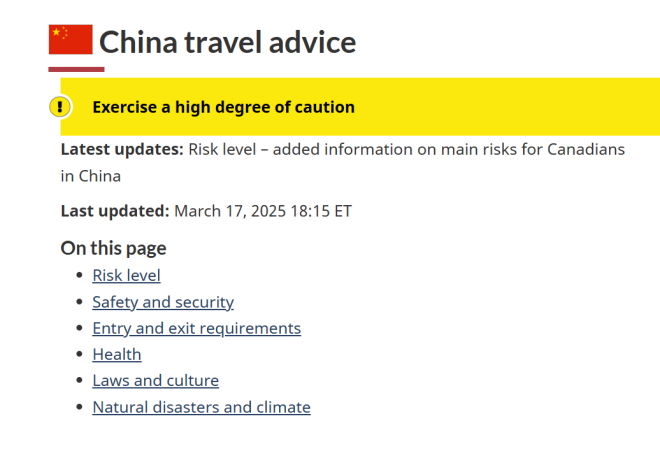
Task: Select the 'Latest updates:' bold label
Action: pyautogui.click(x=122, y=149)
